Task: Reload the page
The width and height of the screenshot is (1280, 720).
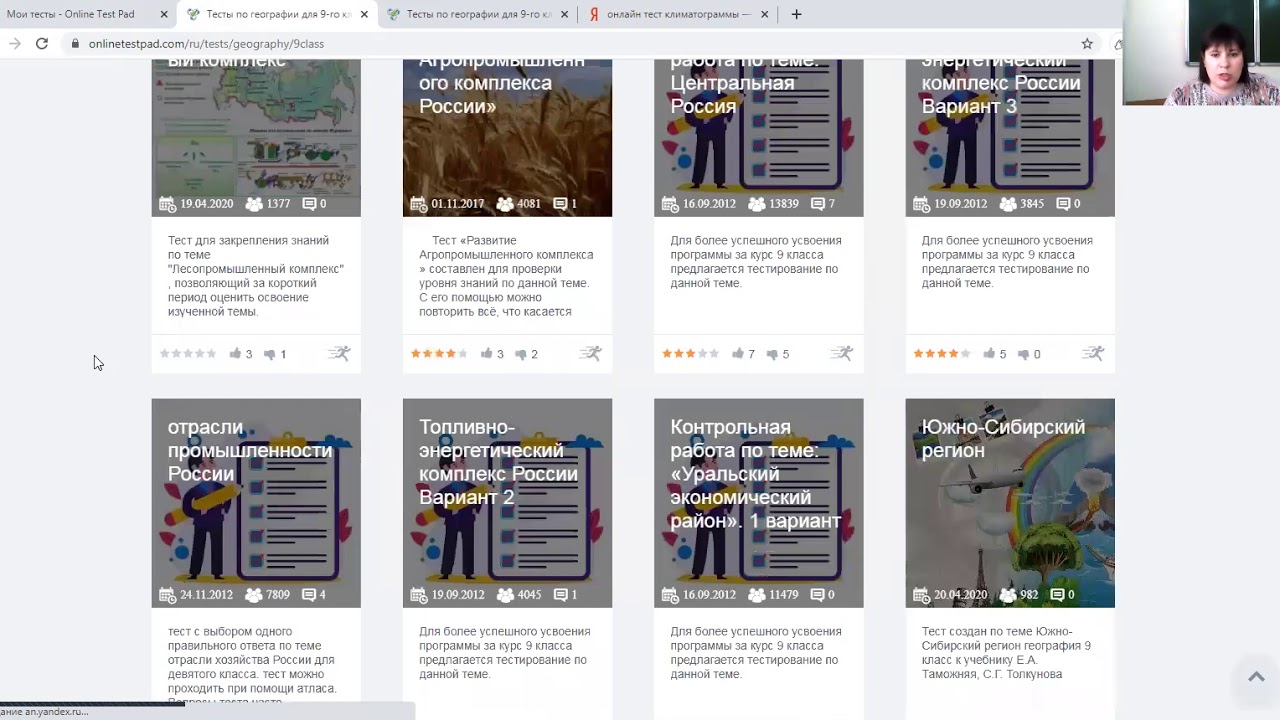Action: pos(42,44)
